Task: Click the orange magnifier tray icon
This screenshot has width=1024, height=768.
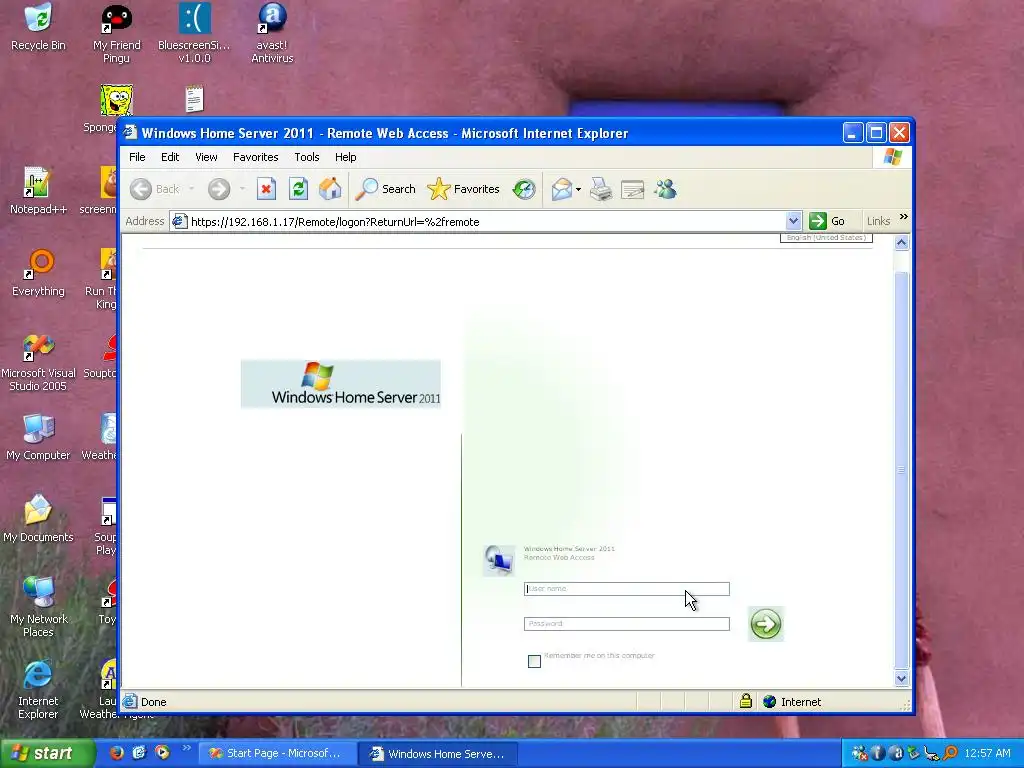Action: tap(950, 753)
